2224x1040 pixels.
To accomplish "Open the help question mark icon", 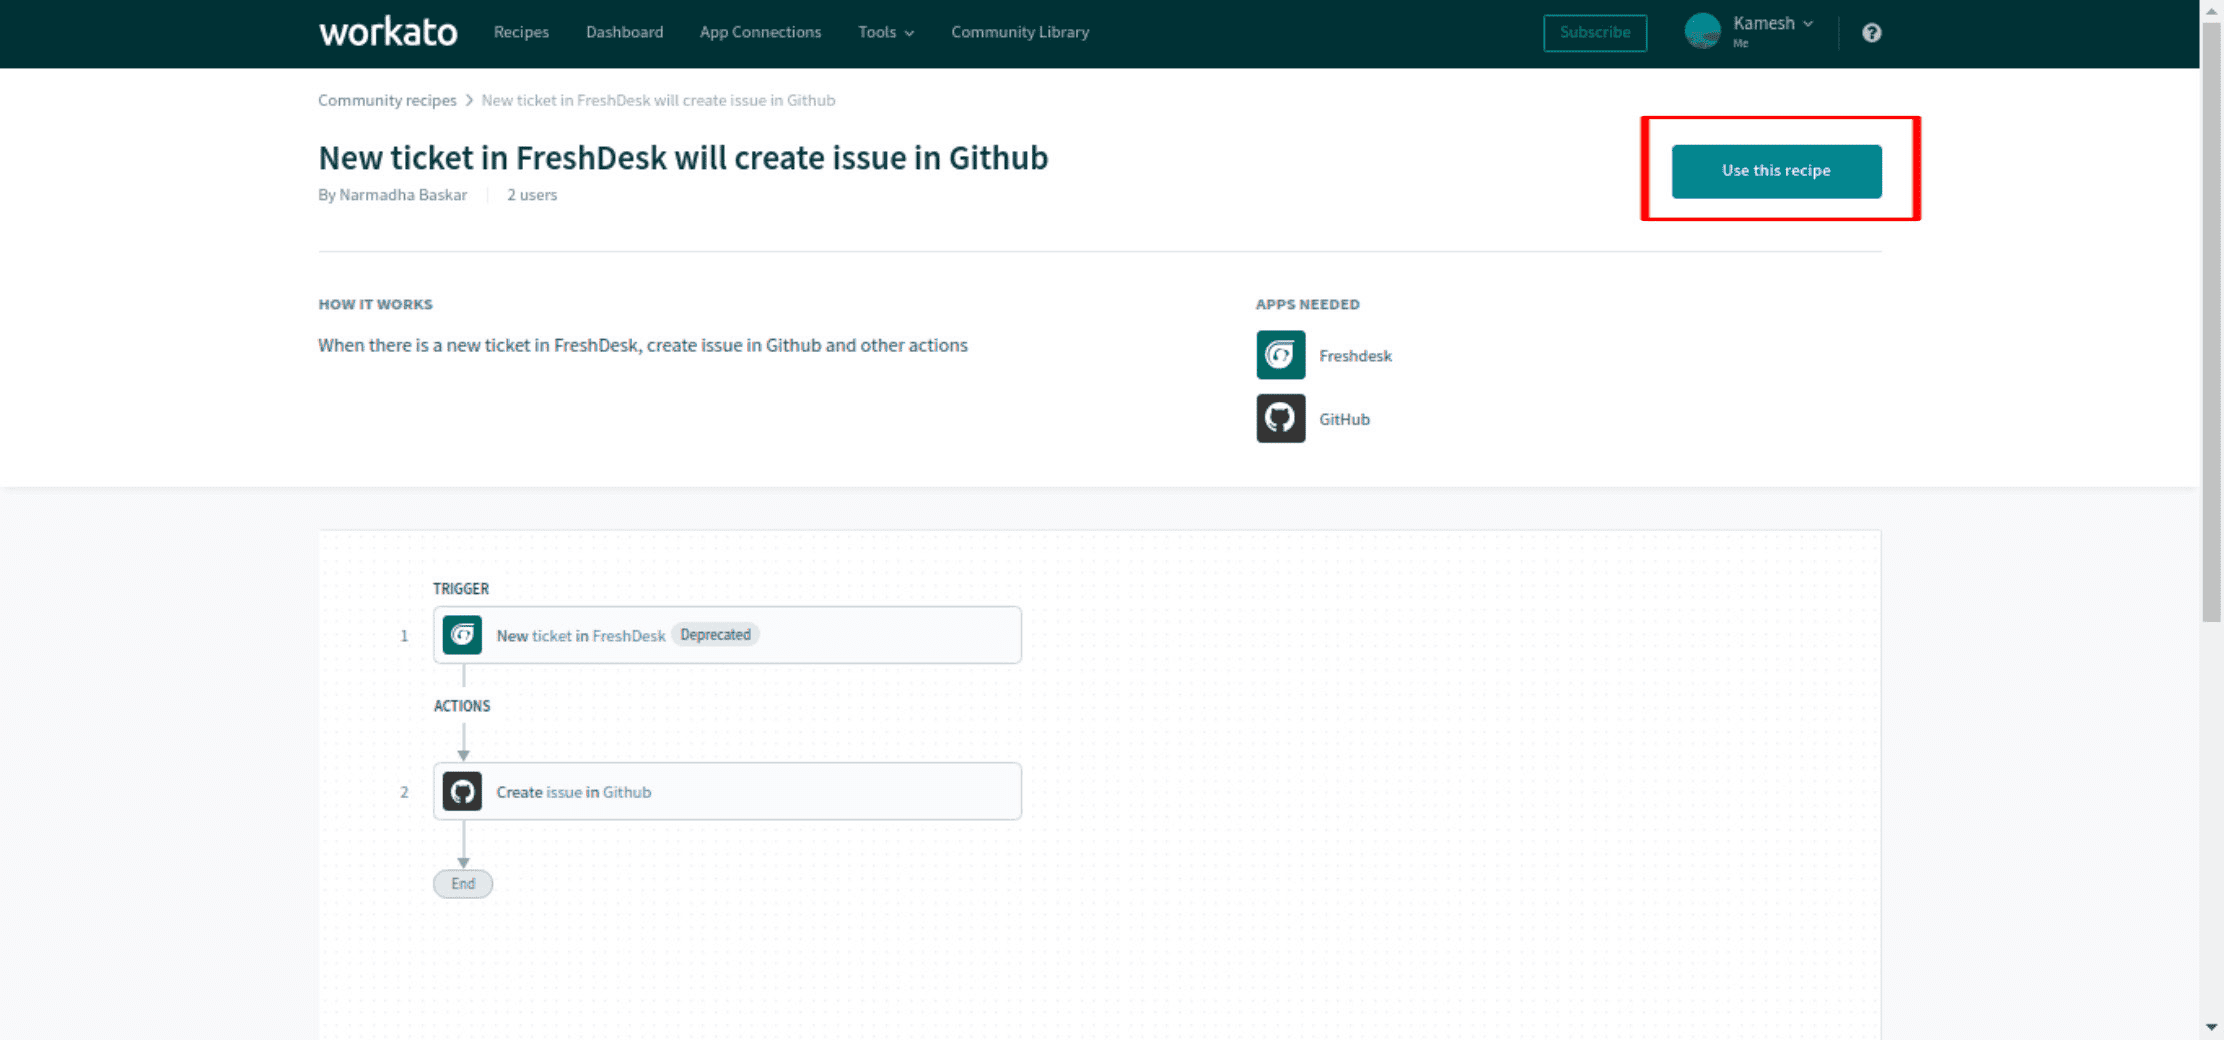I will point(1871,33).
